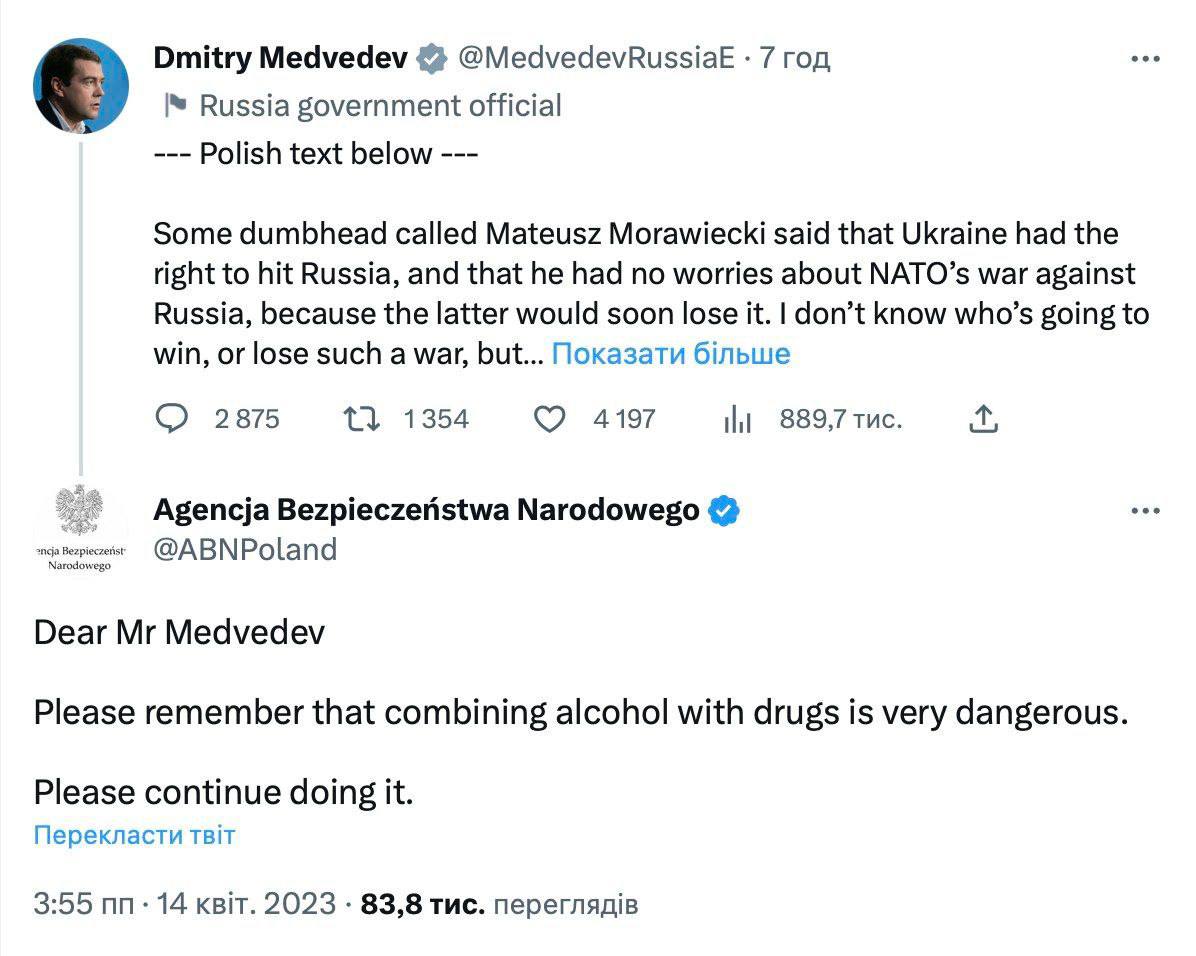This screenshot has height=956, width=1196.
Task: Click the retweet arrows icon
Action: (x=361, y=418)
